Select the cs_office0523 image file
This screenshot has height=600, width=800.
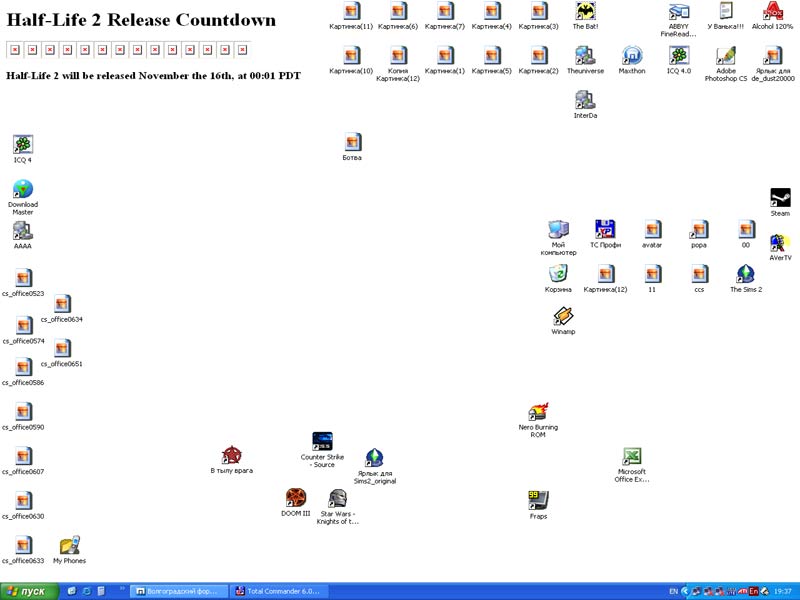coord(23,278)
